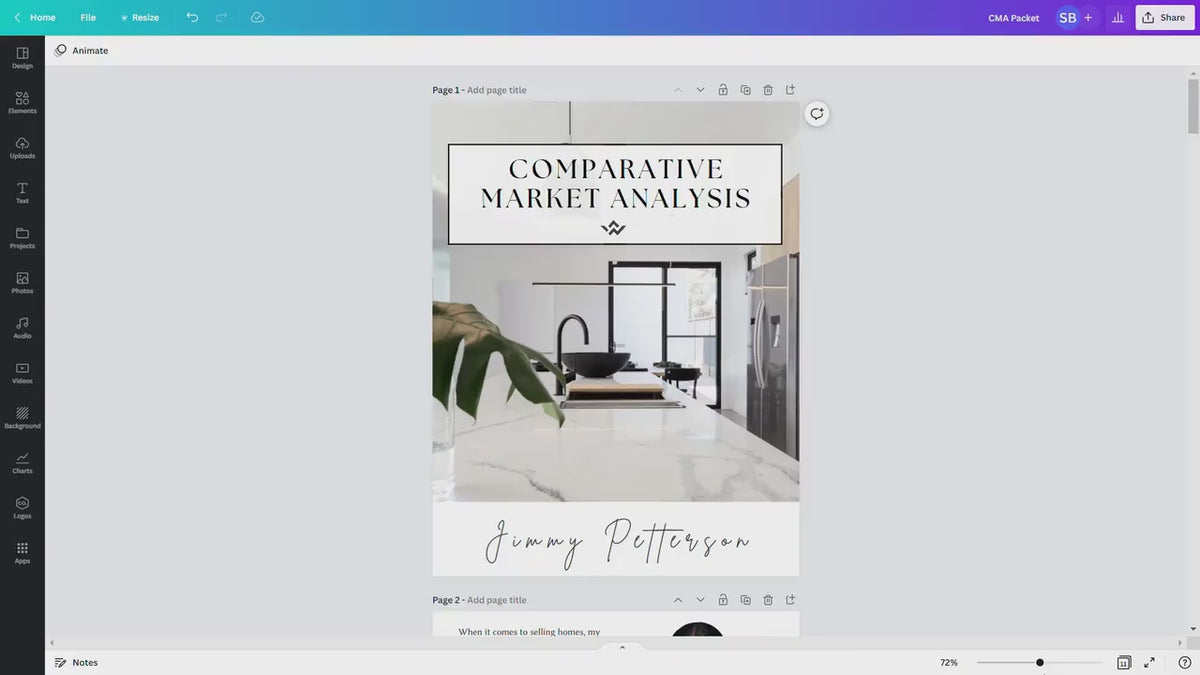This screenshot has width=1200, height=675.
Task: Open the File menu
Action: 88,17
